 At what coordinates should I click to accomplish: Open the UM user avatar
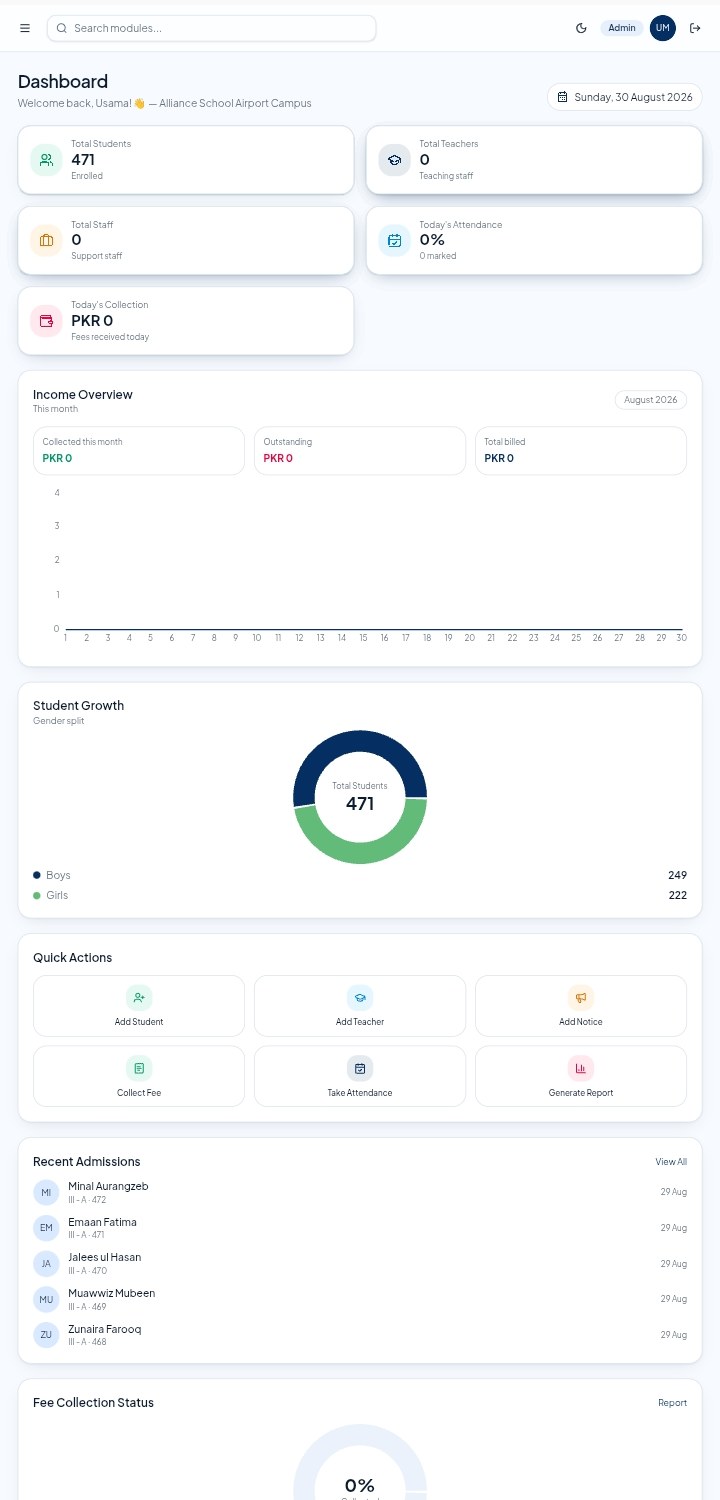(663, 28)
